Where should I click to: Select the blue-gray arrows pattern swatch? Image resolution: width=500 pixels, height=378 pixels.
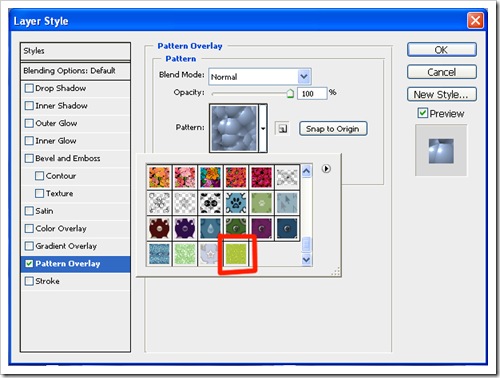(287, 203)
